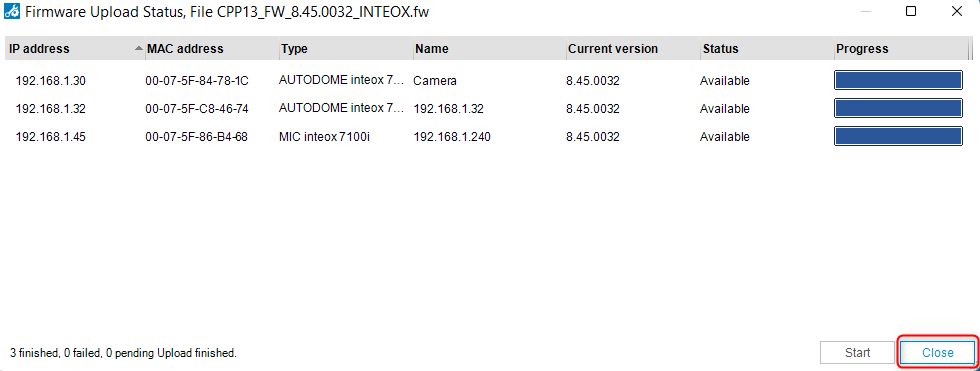Click the Configuration Manager app icon in title bar
Image resolution: width=980 pixels, height=371 pixels.
12,11
